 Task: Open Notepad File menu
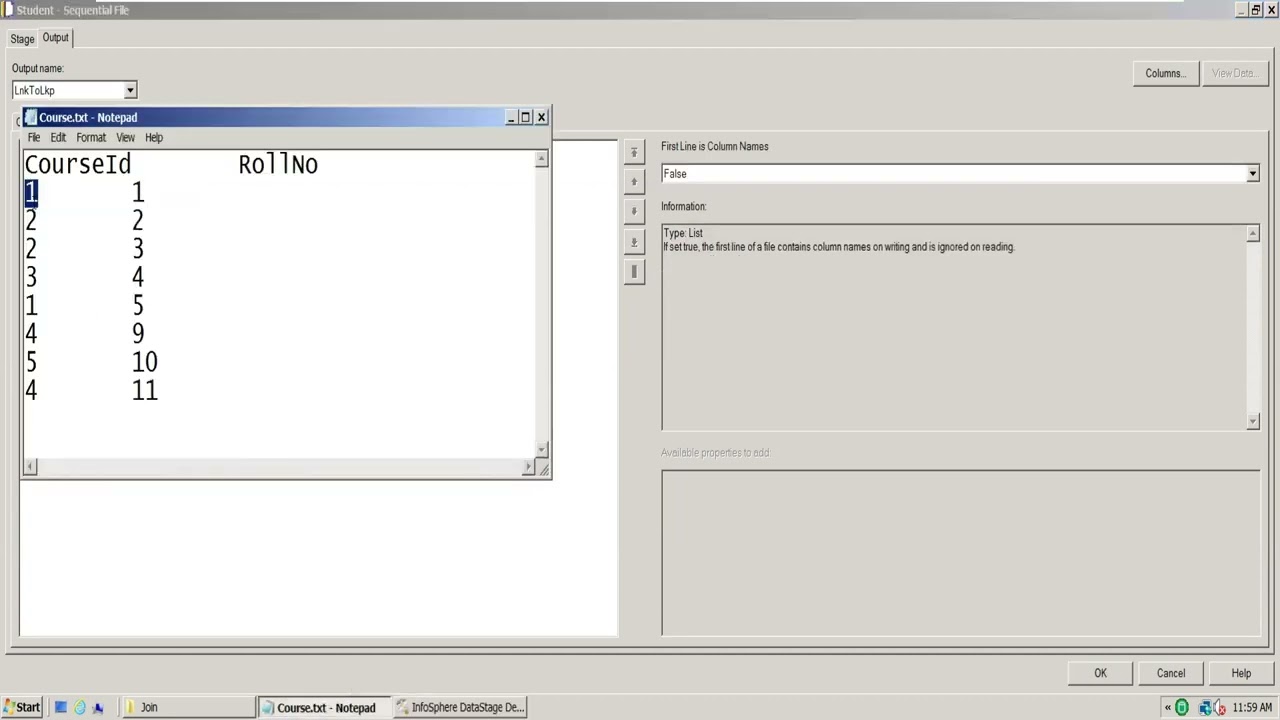coord(34,138)
